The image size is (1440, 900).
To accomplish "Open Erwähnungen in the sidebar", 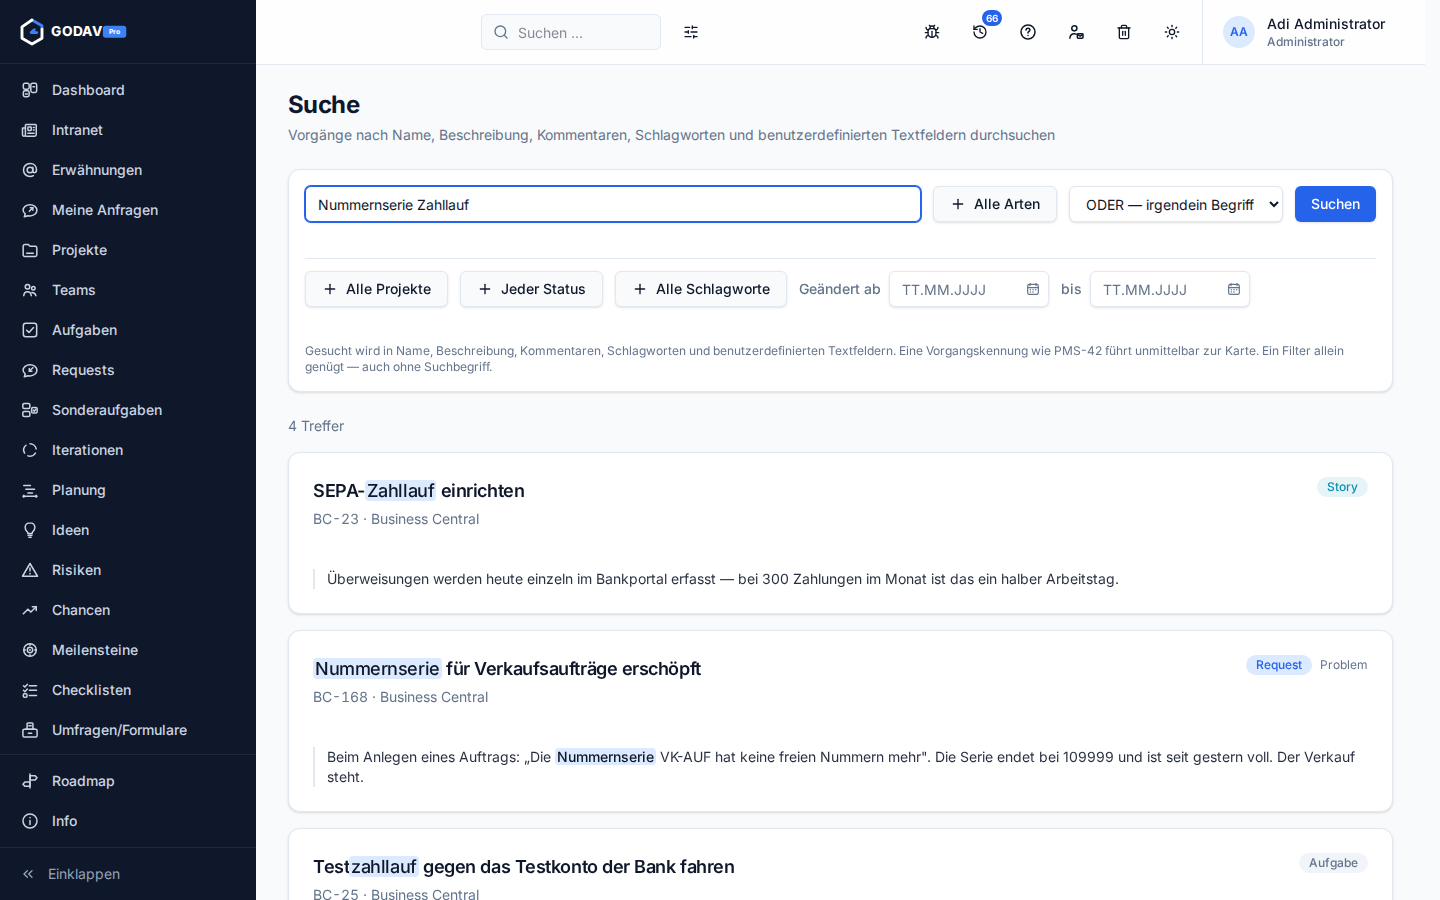I will click(128, 170).
